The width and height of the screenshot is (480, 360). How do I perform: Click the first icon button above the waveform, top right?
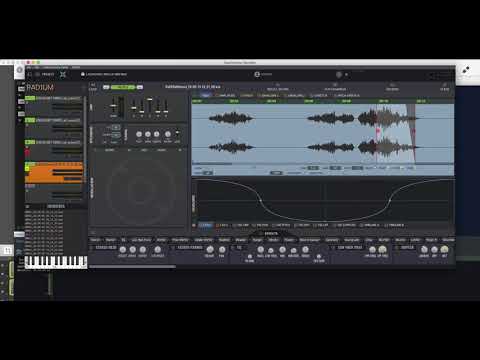click(x=277, y=87)
